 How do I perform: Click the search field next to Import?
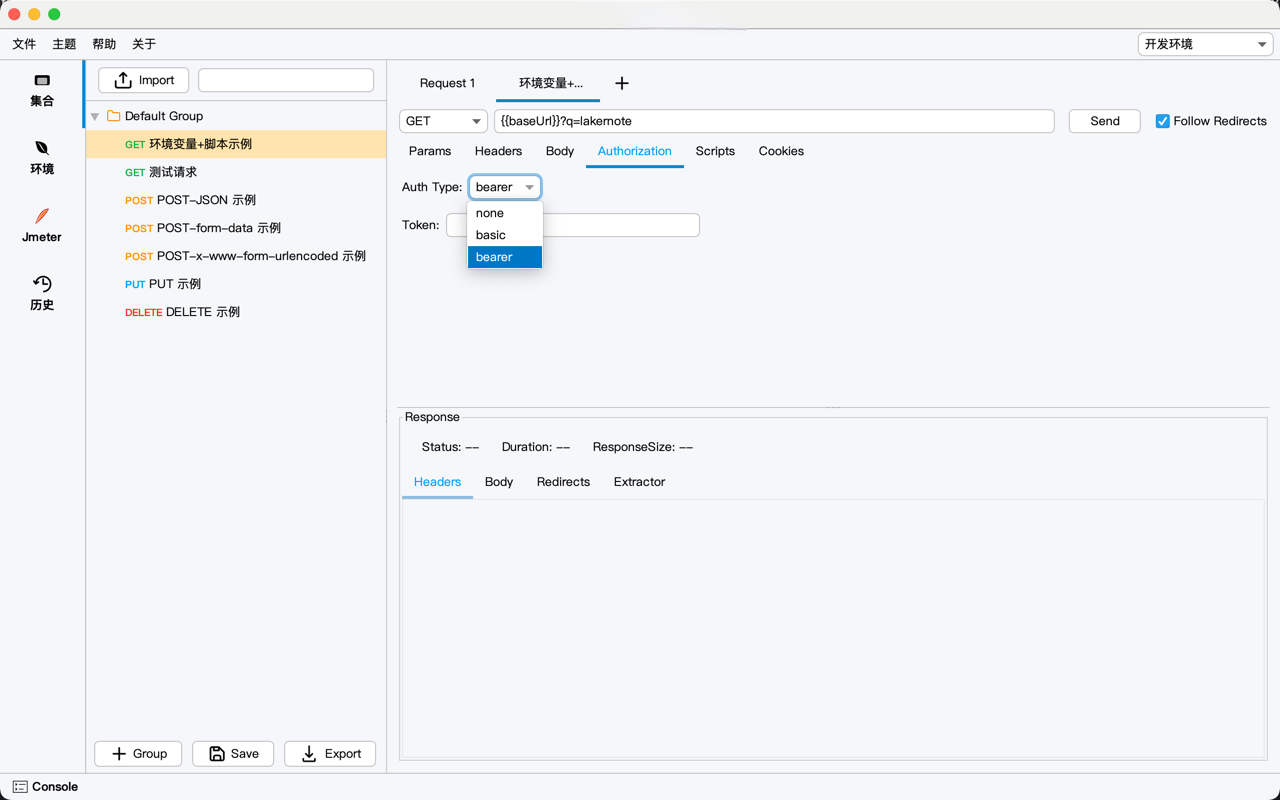[286, 80]
